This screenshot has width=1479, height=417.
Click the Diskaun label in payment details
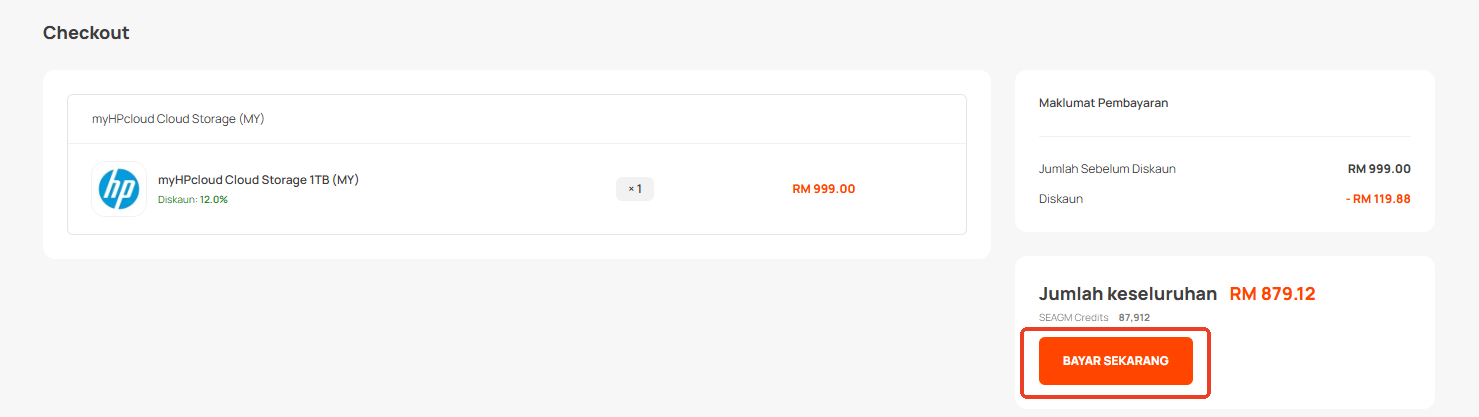click(x=1061, y=199)
